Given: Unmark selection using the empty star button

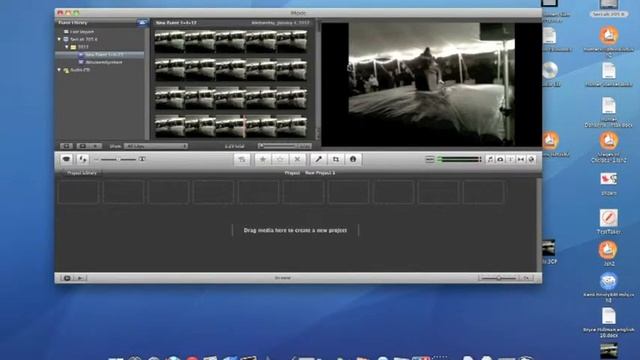Looking at the screenshot, I should point(280,159).
